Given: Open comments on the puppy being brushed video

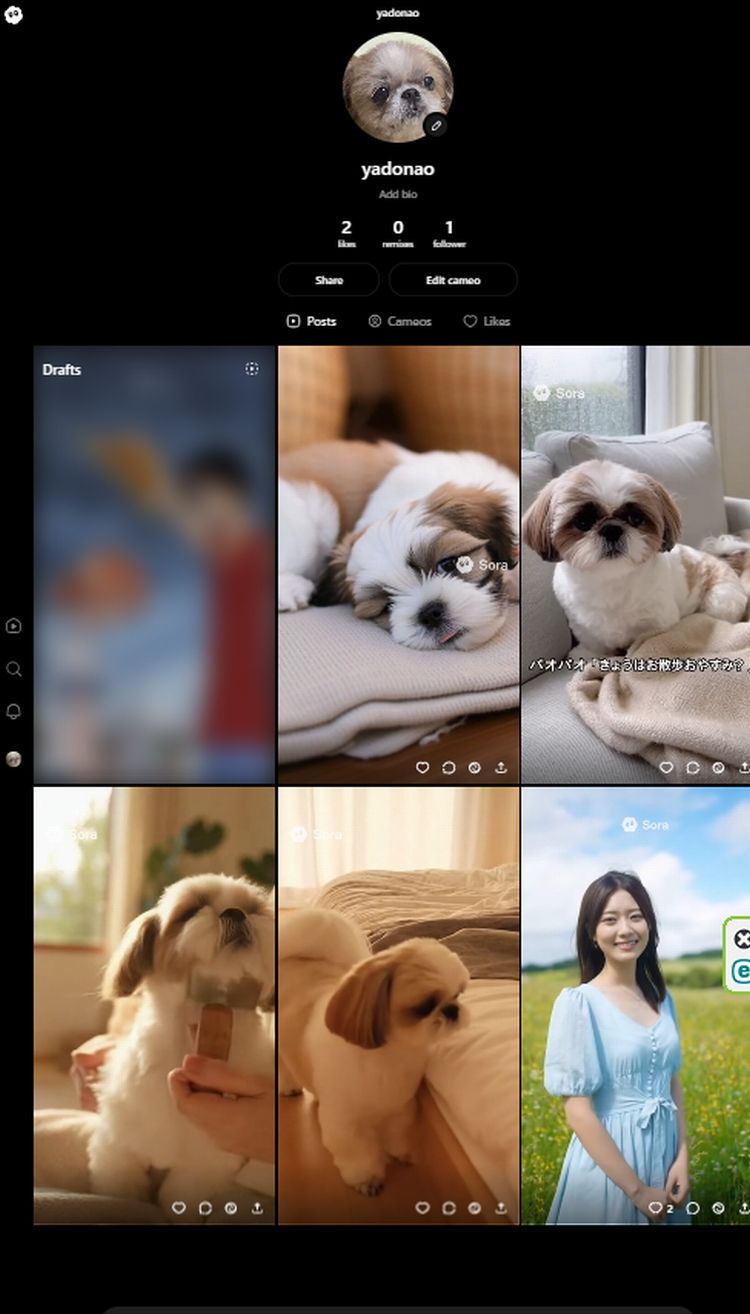Looking at the screenshot, I should (x=205, y=1208).
